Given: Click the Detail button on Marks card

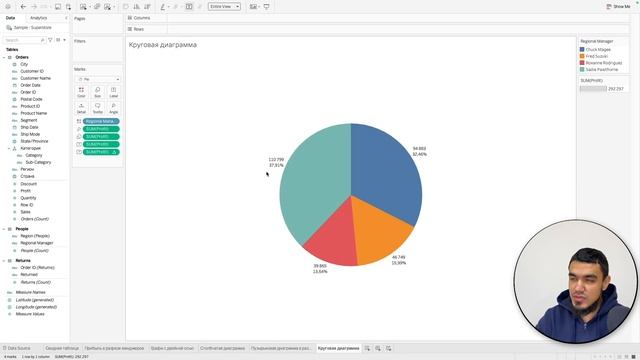Looking at the screenshot, I should point(81,108).
